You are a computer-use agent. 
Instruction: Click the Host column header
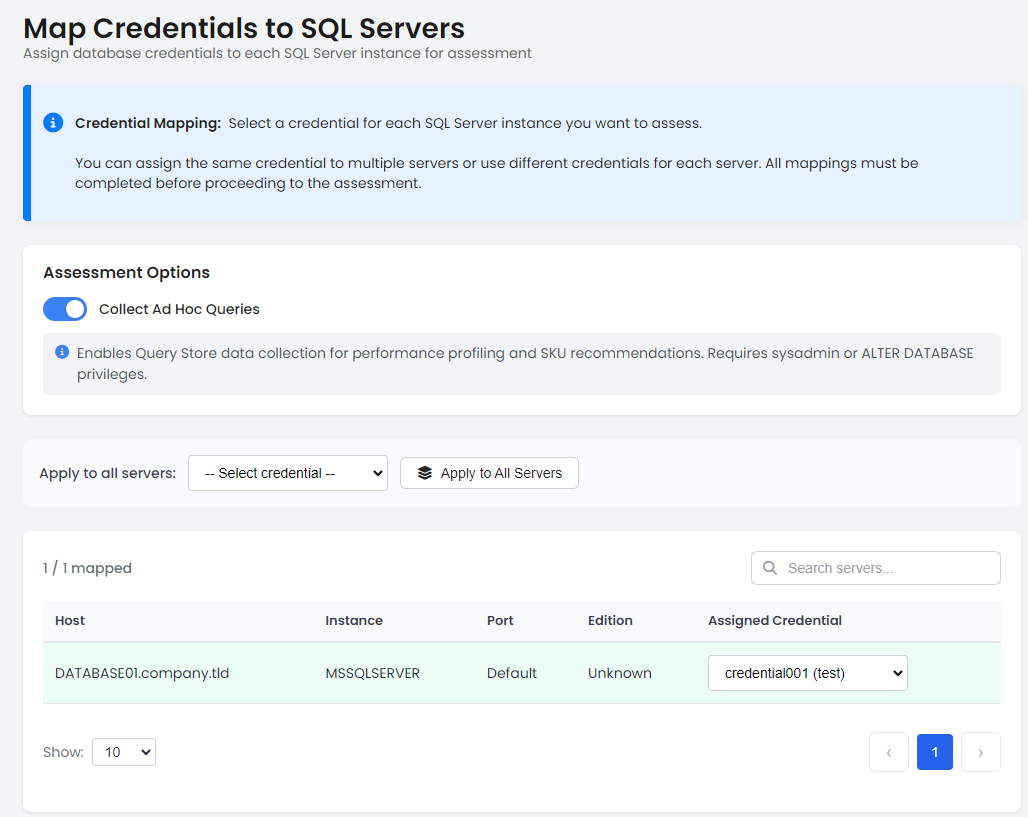[x=70, y=620]
